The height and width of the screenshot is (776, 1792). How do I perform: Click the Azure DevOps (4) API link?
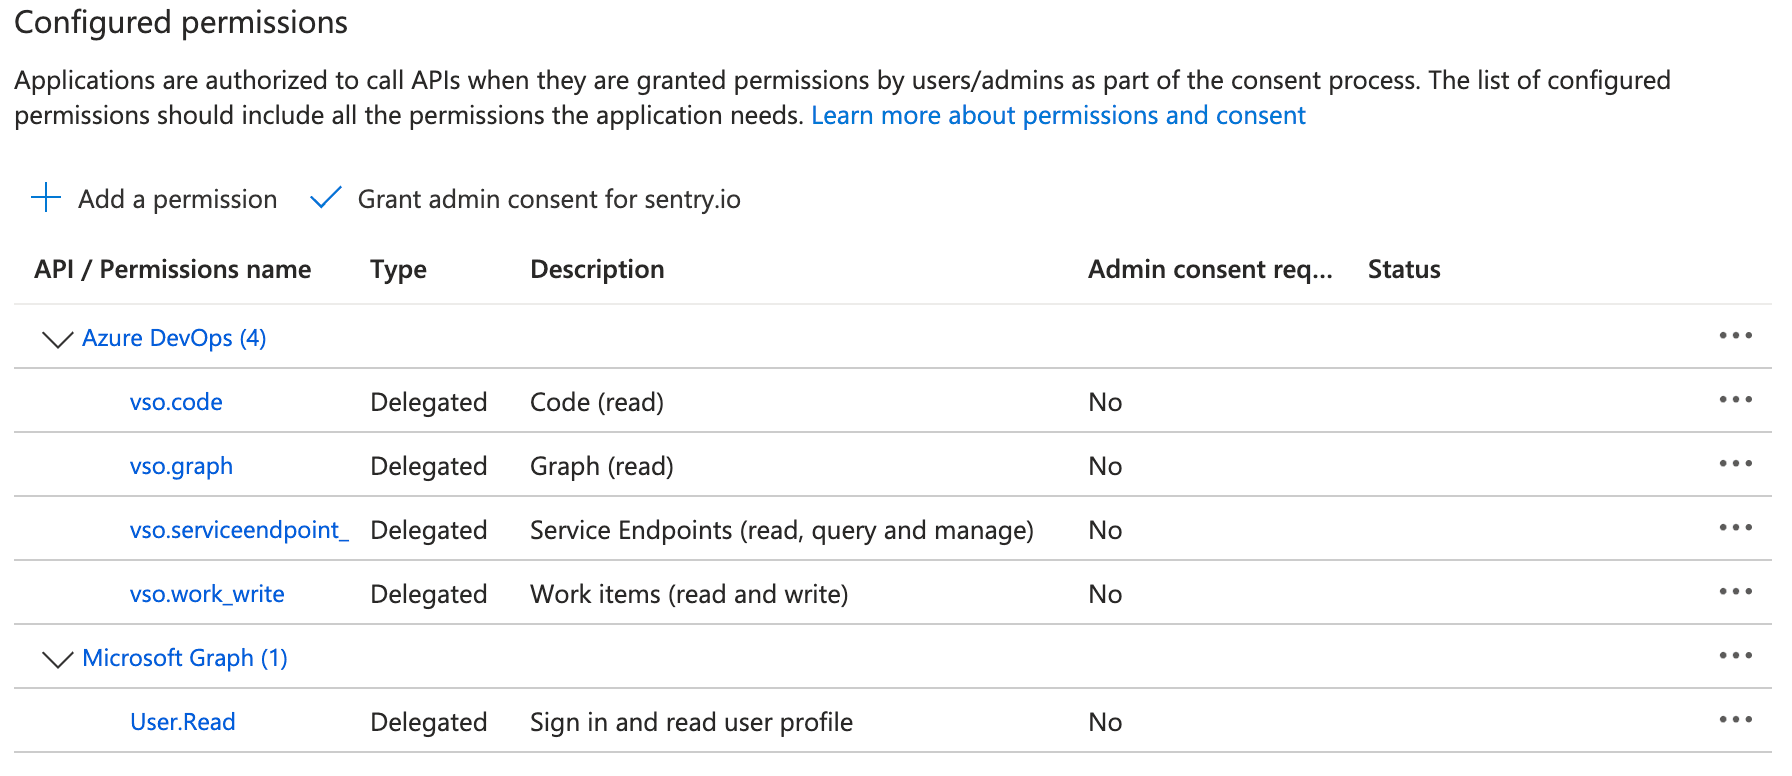174,338
